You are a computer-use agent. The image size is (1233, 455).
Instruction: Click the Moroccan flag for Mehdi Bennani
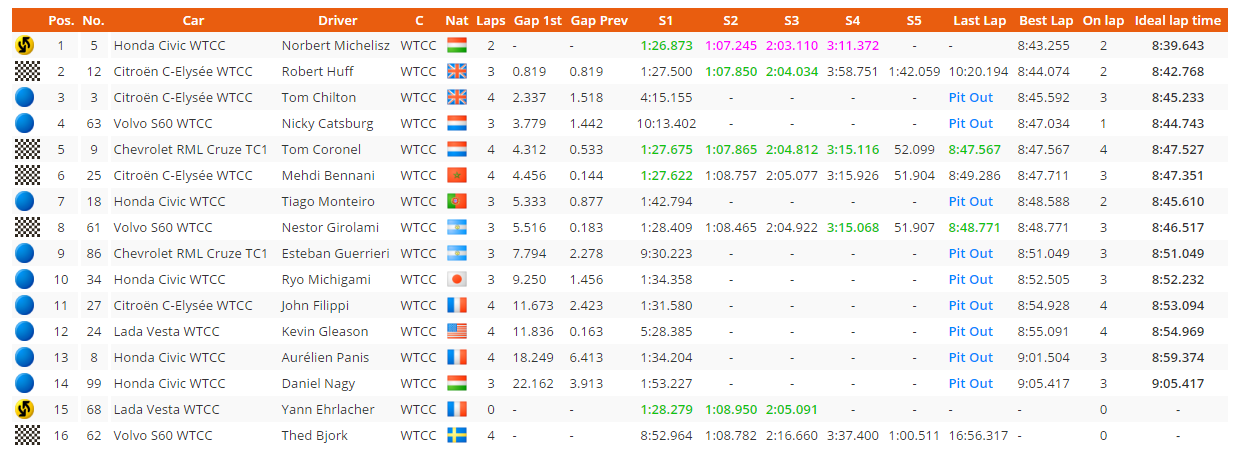point(456,176)
